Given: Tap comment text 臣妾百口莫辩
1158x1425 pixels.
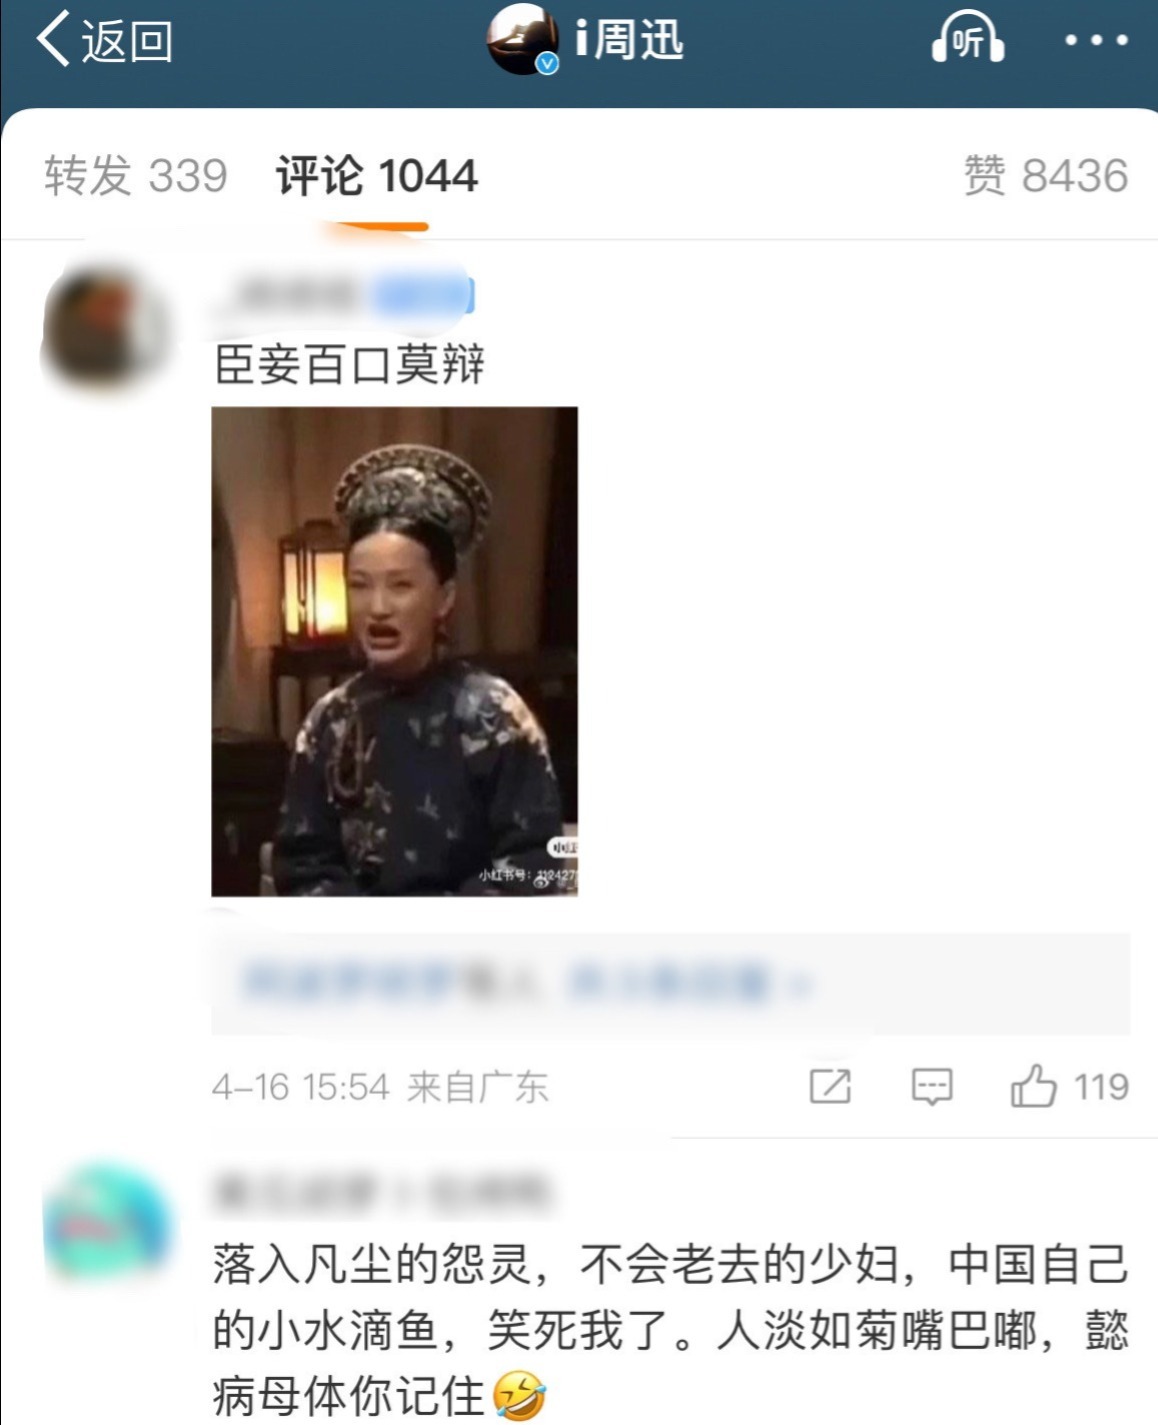Looking at the screenshot, I should 350,365.
